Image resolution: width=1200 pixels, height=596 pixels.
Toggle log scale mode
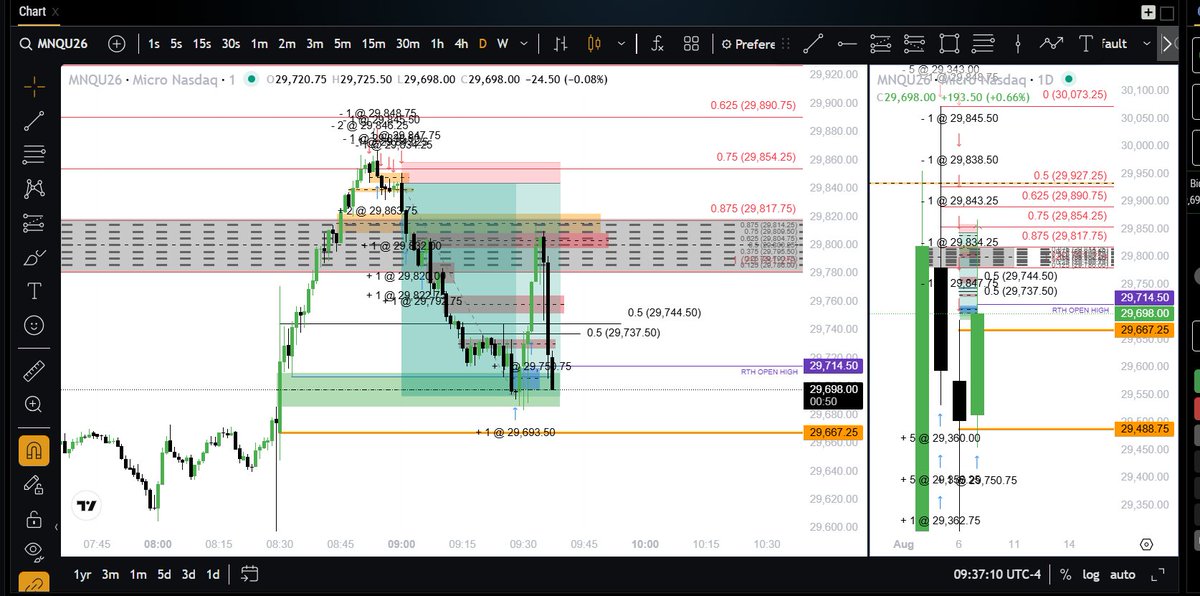click(x=1090, y=575)
